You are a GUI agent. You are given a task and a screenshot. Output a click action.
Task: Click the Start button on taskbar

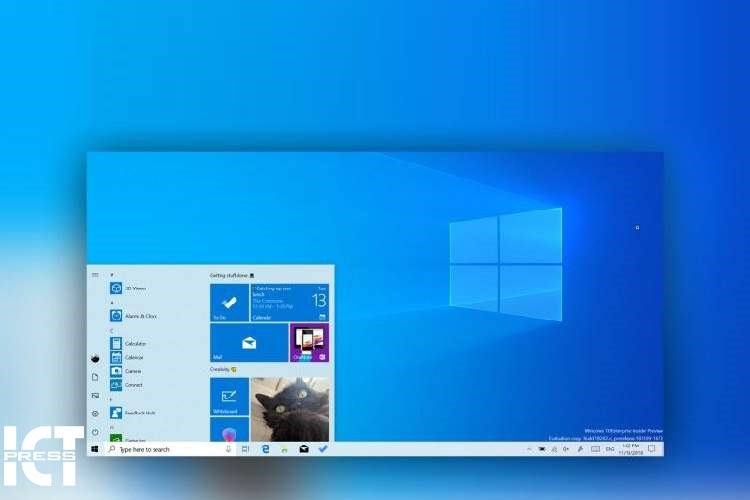pos(95,450)
